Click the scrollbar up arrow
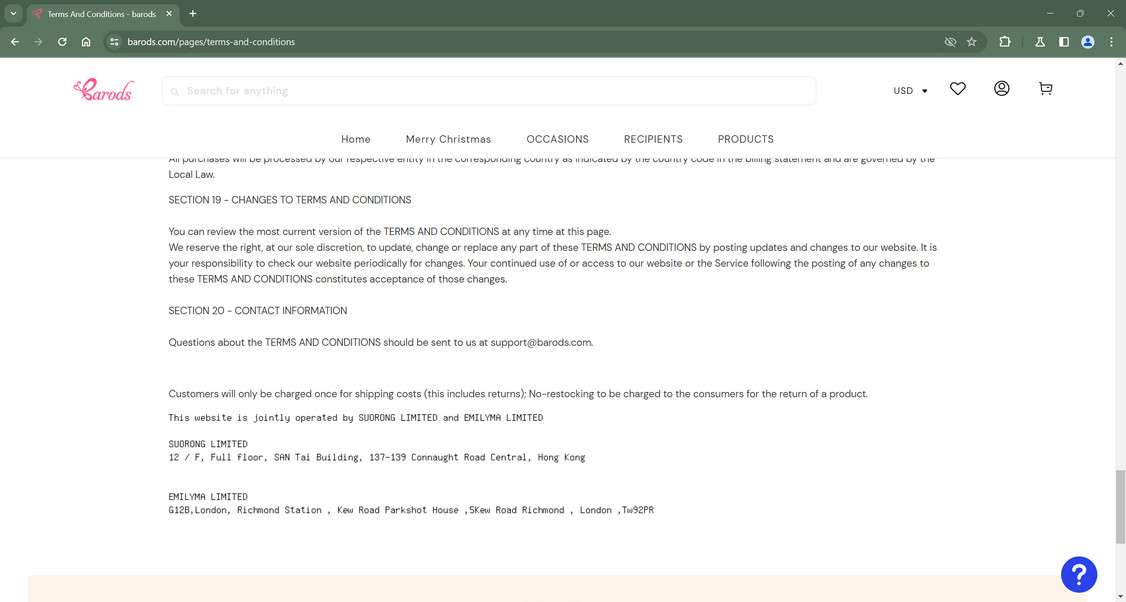This screenshot has width=1126, height=602. point(1120,64)
